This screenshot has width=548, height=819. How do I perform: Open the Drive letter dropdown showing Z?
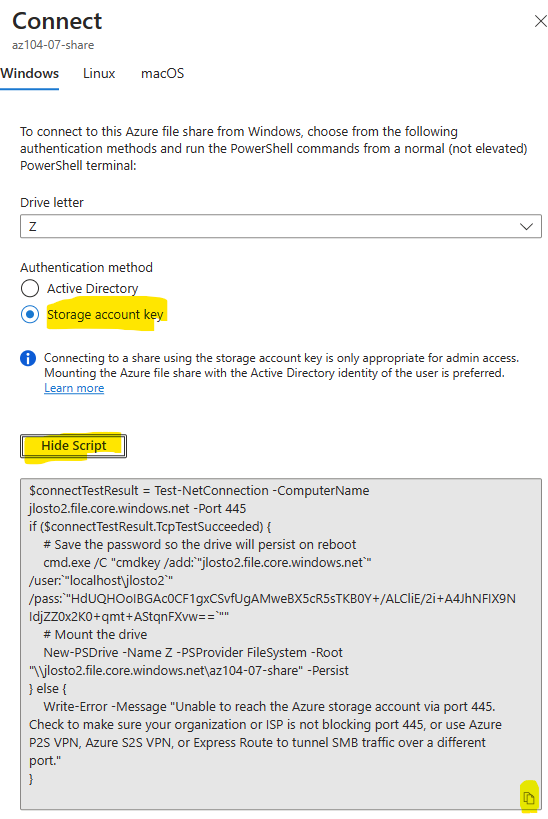[x=281, y=226]
